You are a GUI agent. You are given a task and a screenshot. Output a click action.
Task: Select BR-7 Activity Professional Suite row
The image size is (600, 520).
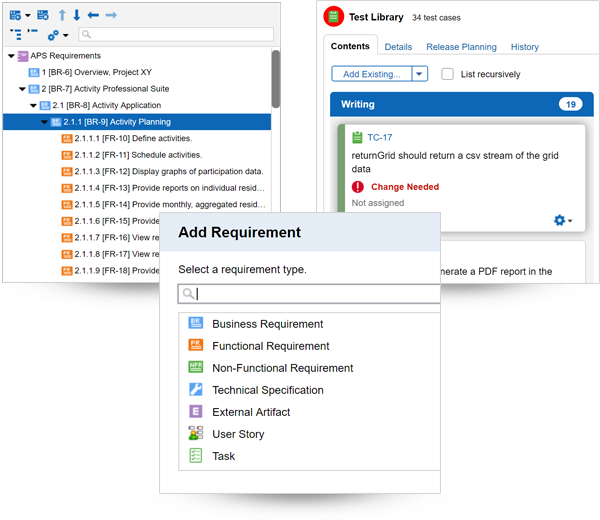[105, 89]
